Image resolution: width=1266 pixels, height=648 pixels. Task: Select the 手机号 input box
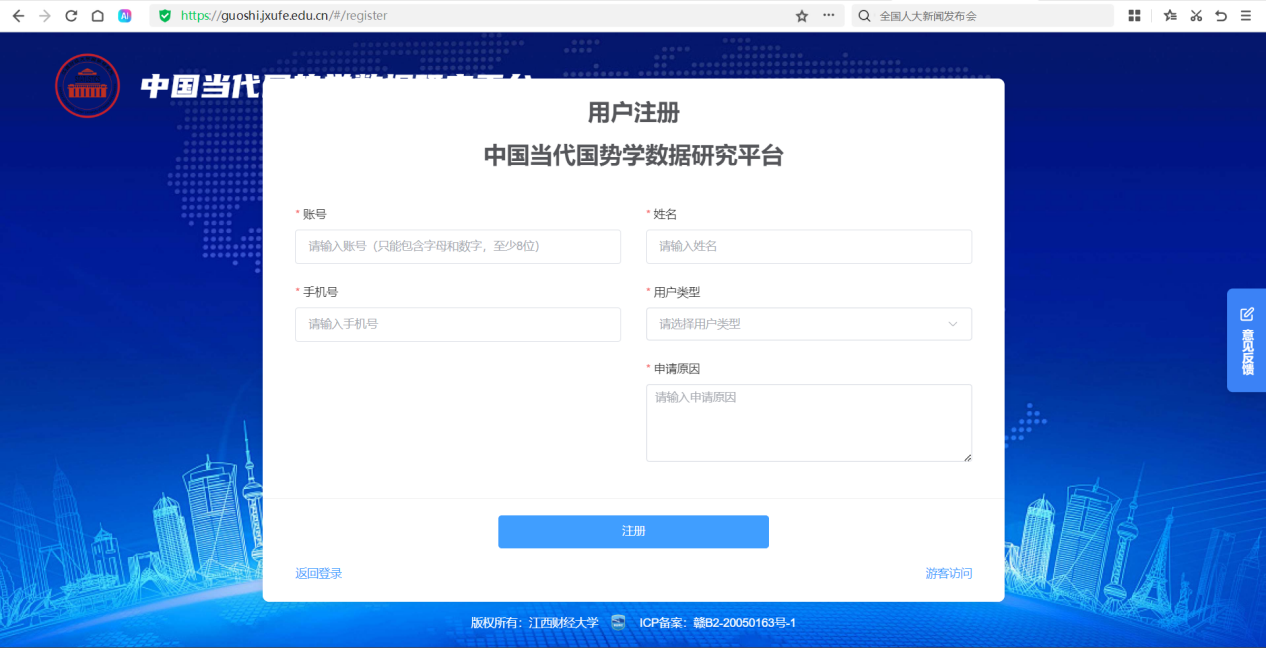click(x=457, y=324)
